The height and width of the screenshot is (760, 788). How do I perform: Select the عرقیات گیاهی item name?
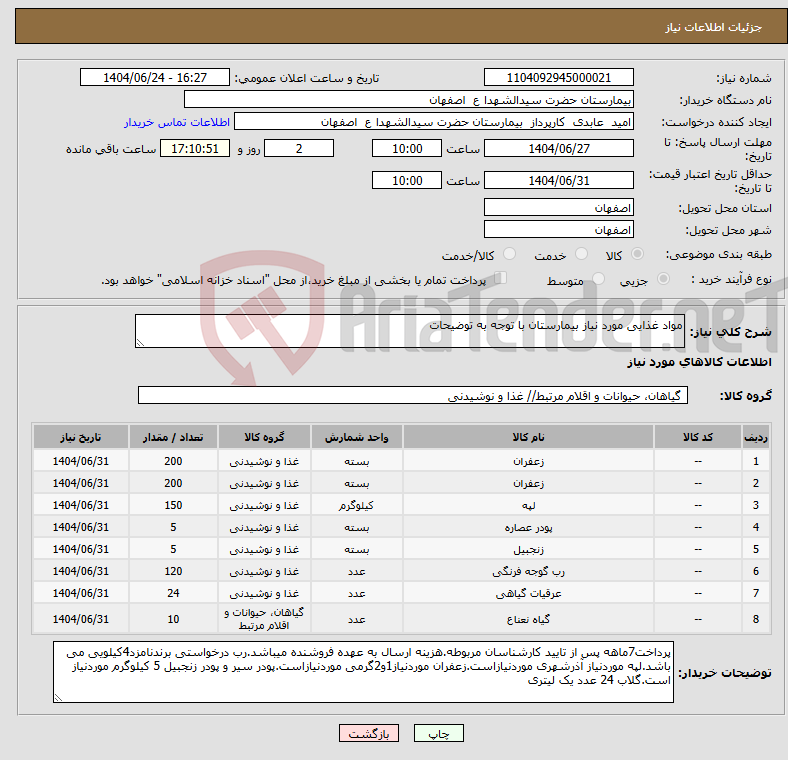(x=528, y=594)
